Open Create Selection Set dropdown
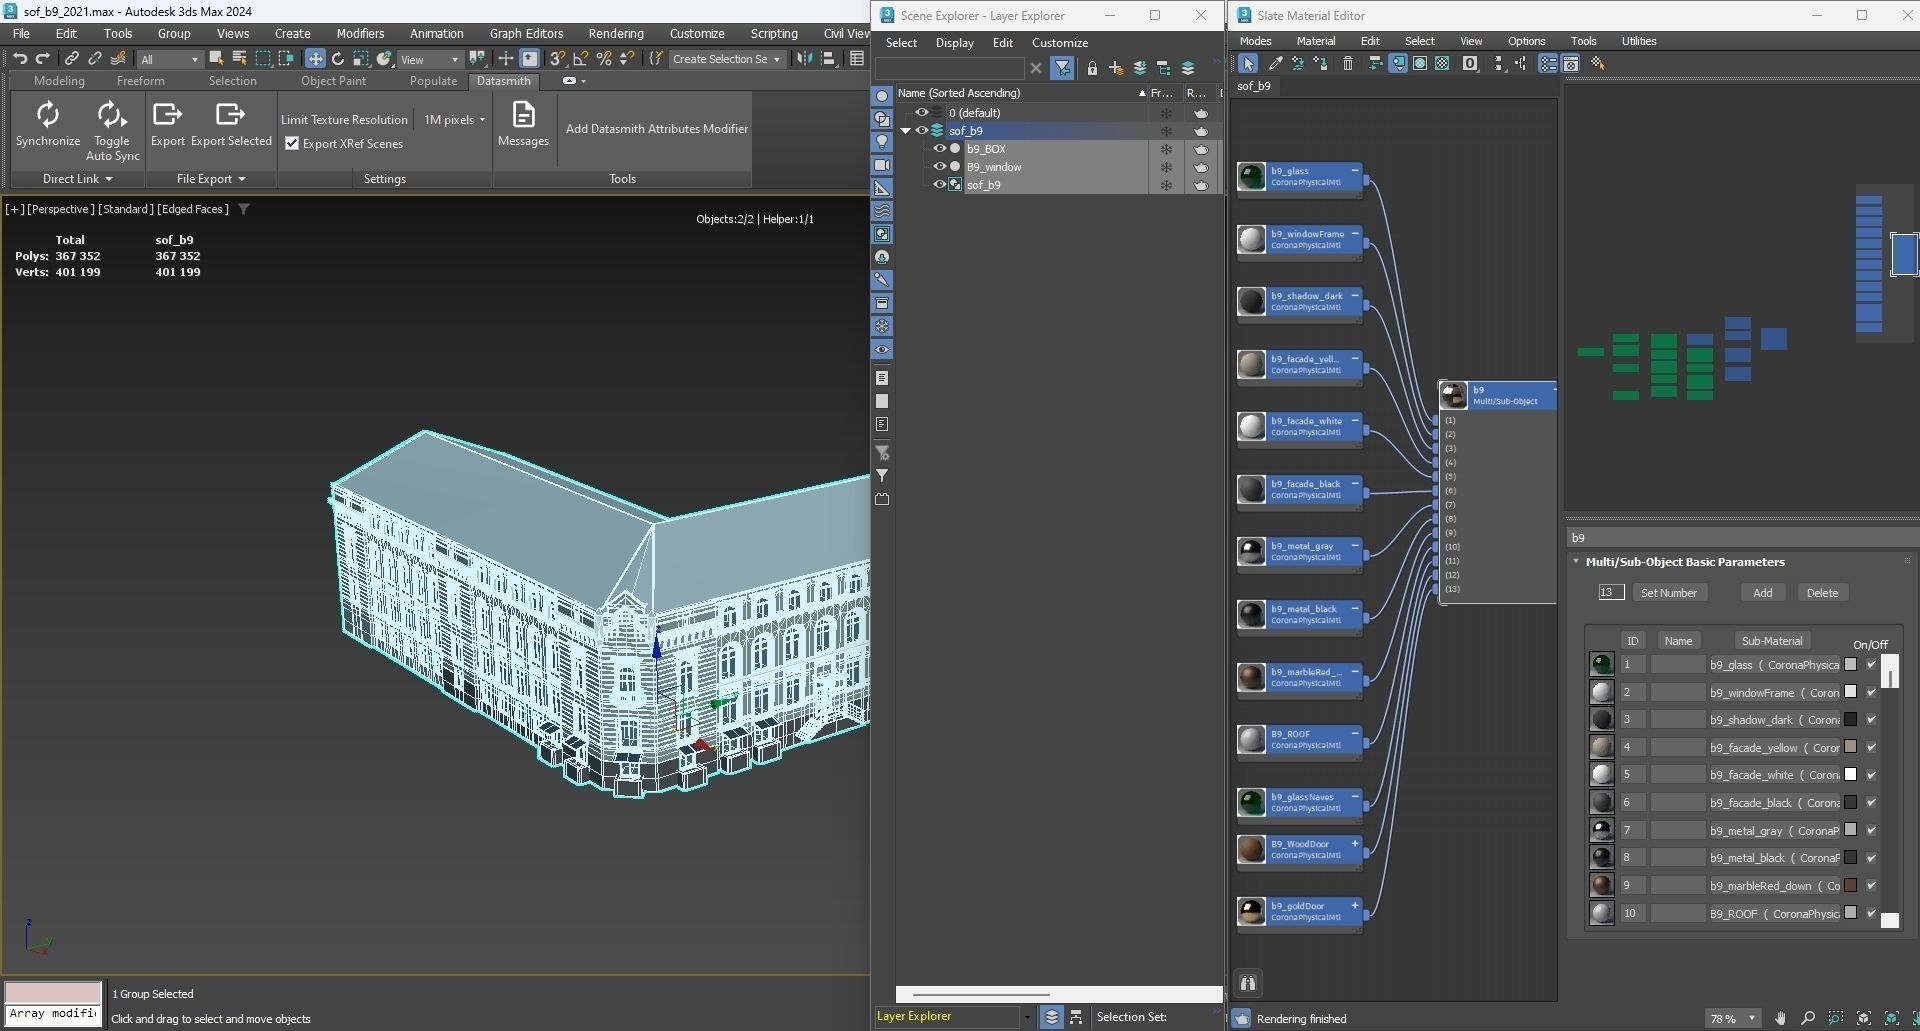The height and width of the screenshot is (1031, 1920). (x=726, y=59)
